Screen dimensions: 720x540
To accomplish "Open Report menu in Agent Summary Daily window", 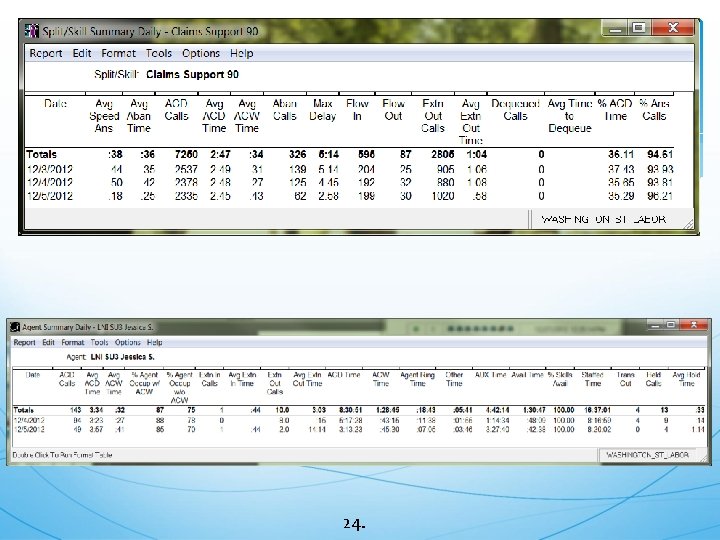I will pos(24,343).
